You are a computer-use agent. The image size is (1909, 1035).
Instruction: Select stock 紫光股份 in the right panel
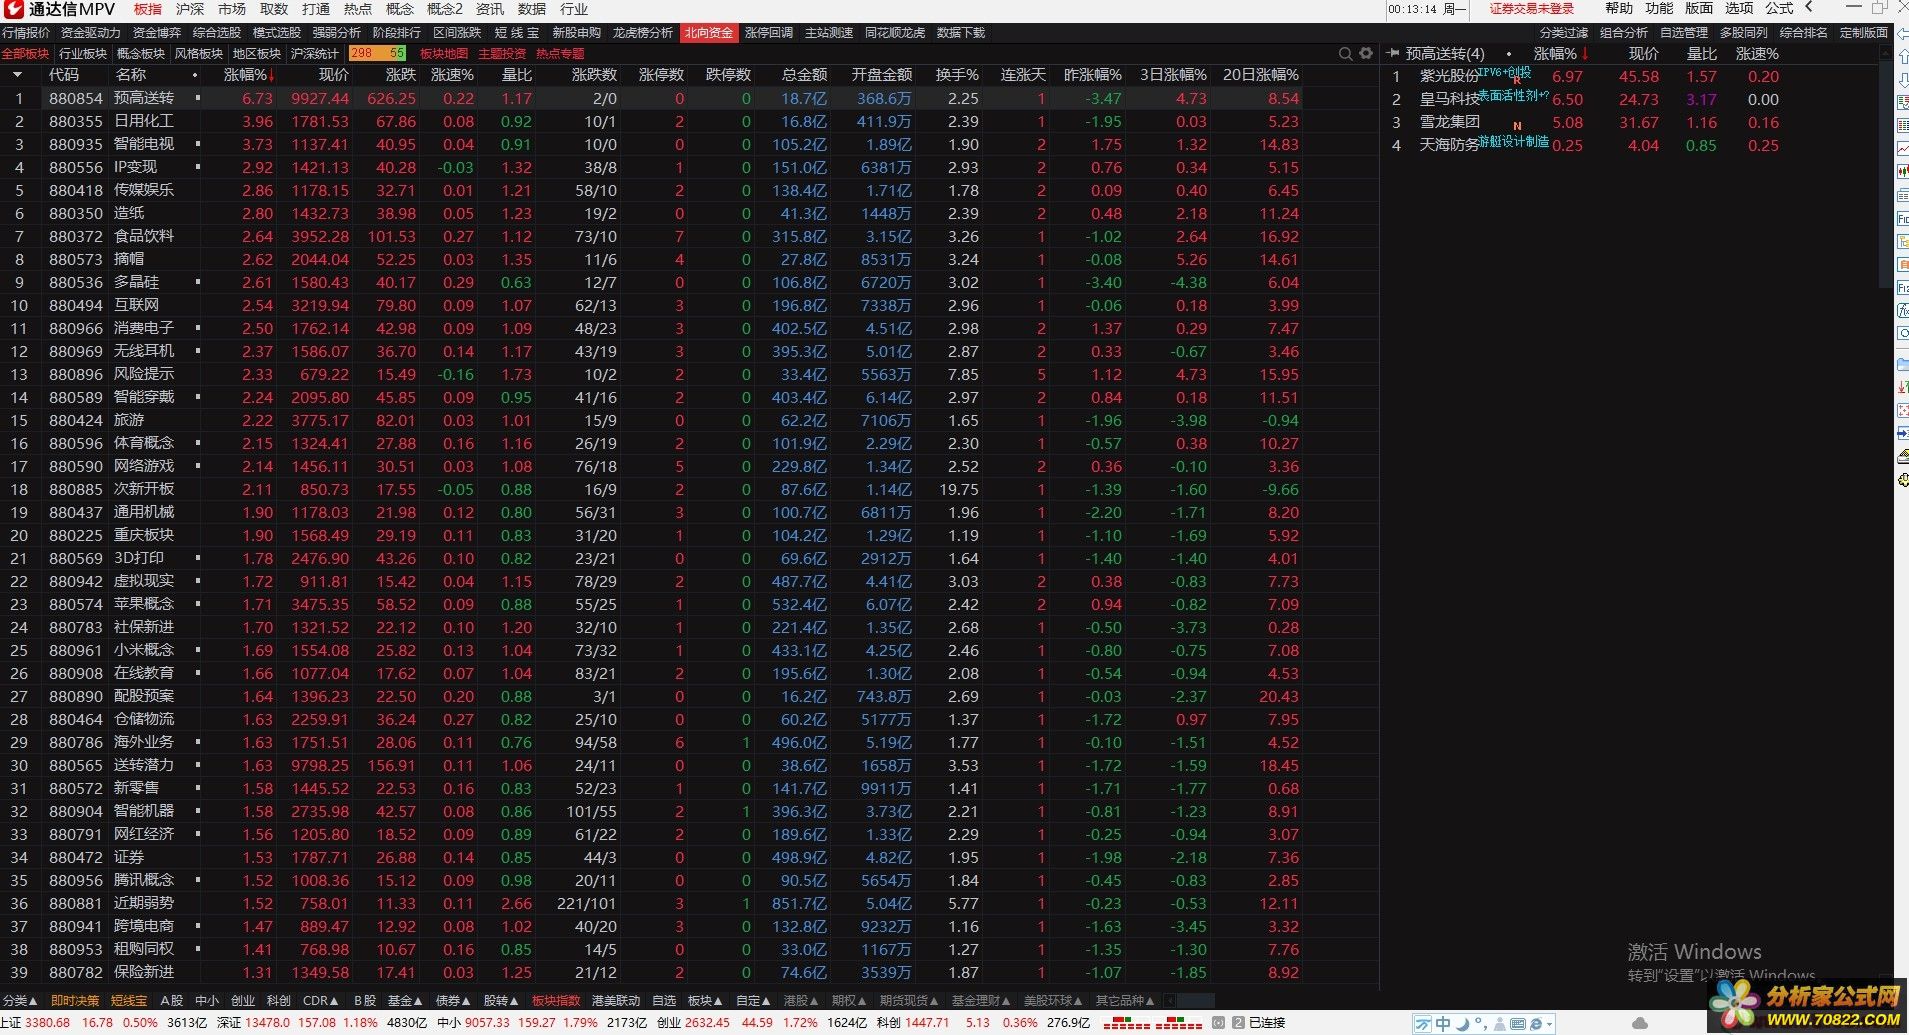pyautogui.click(x=1449, y=76)
